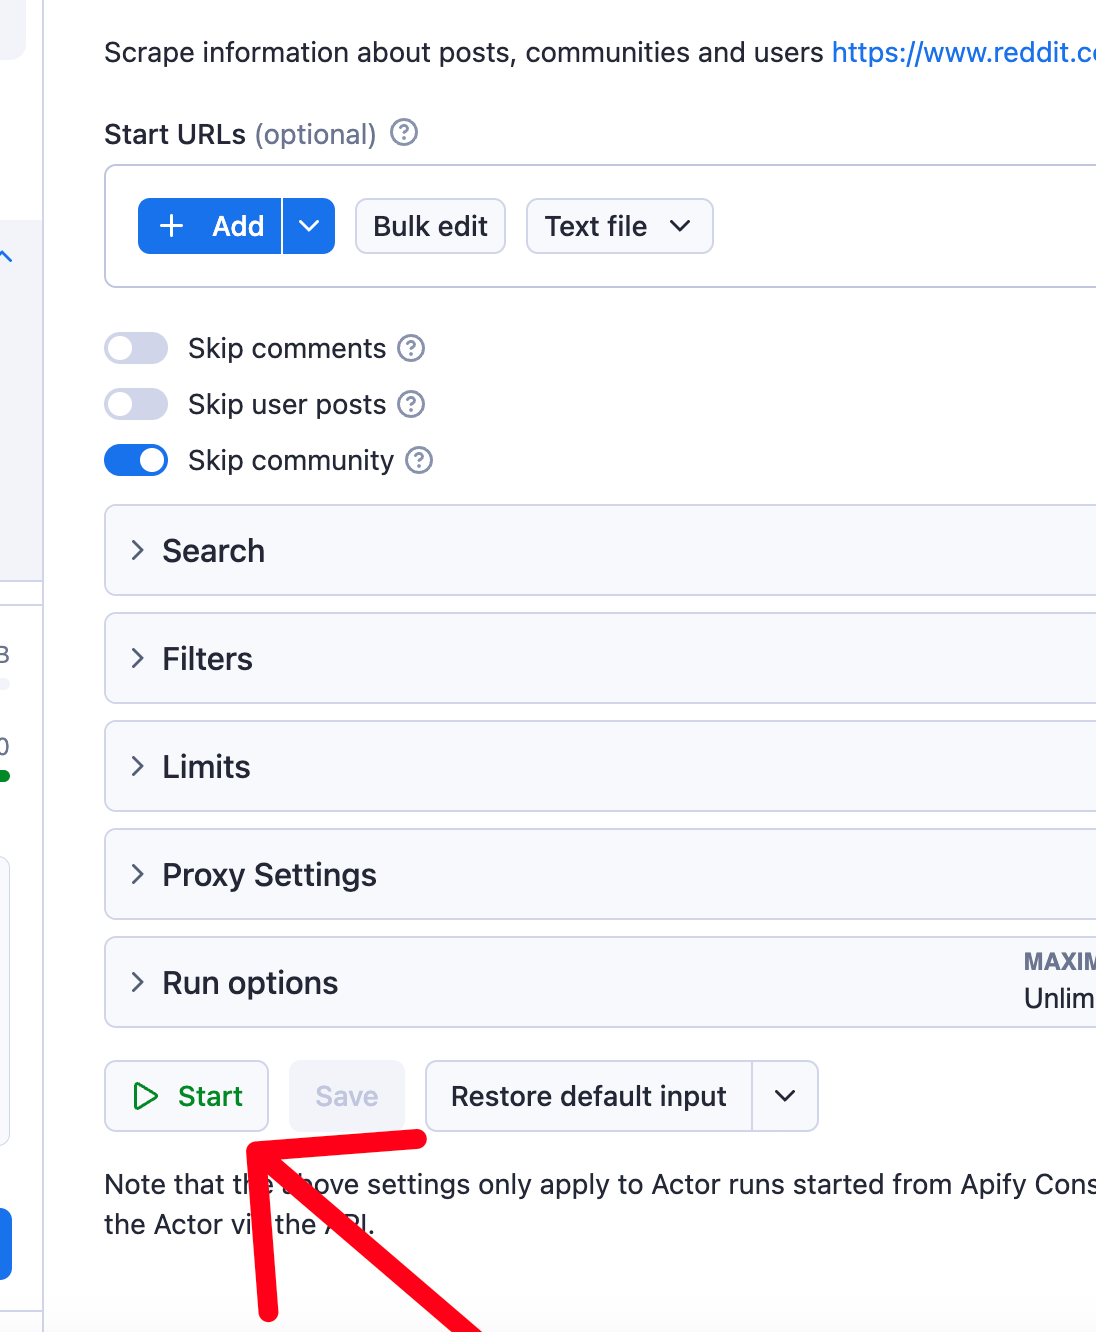Open the reddit.com link
Image resolution: width=1096 pixels, height=1332 pixels.
pyautogui.click(x=962, y=52)
